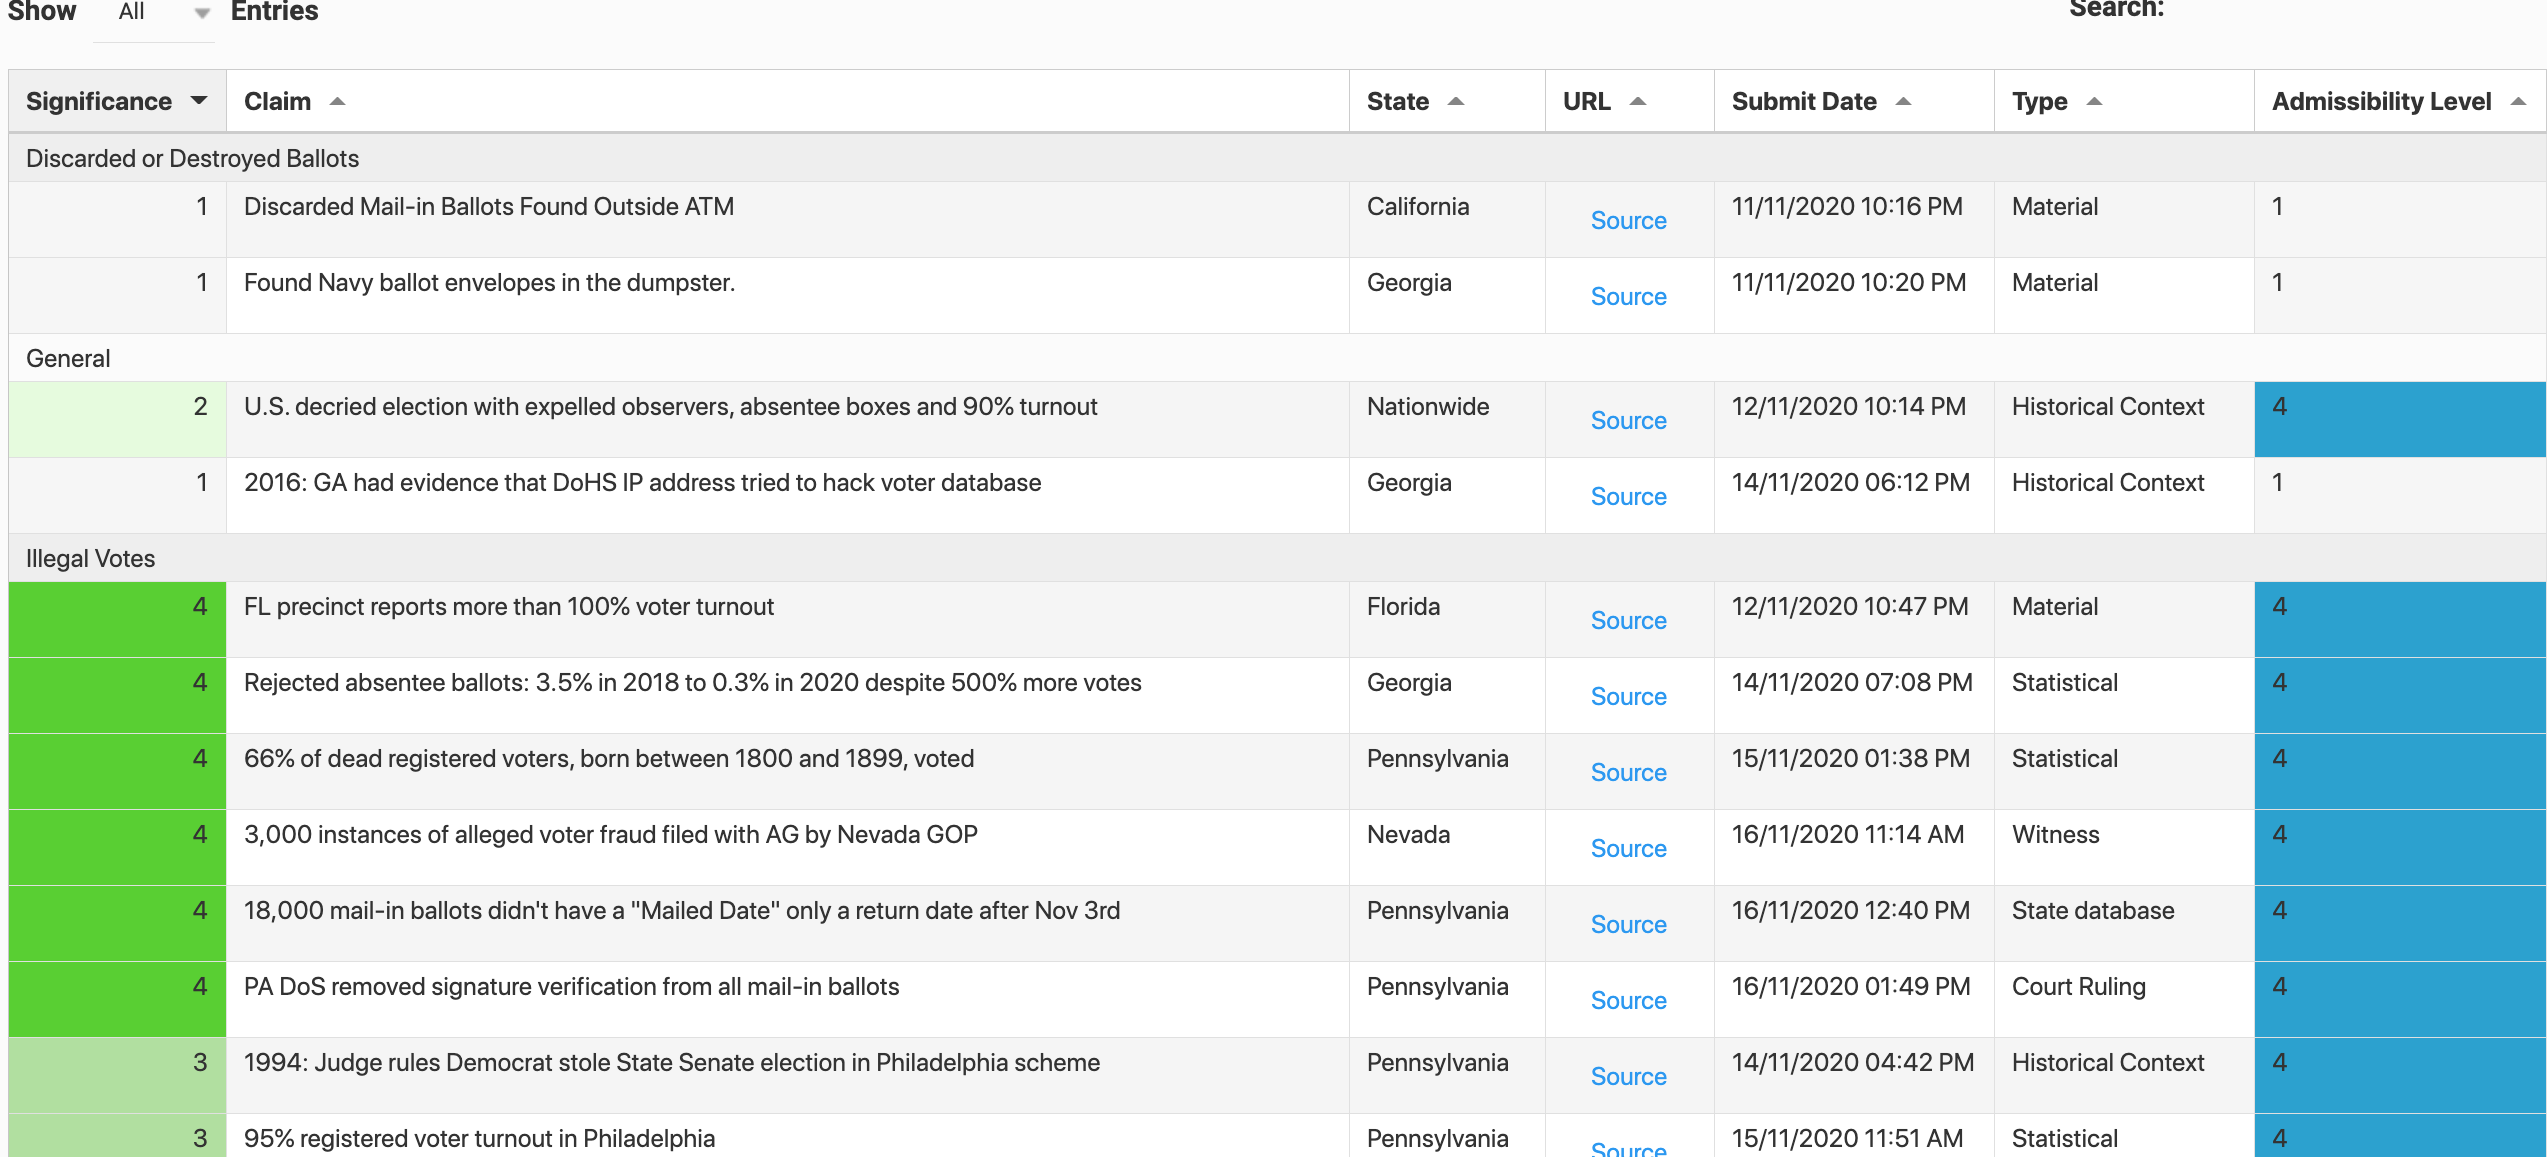Click the URL column sort arrow
This screenshot has width=2547, height=1157.
point(1638,102)
